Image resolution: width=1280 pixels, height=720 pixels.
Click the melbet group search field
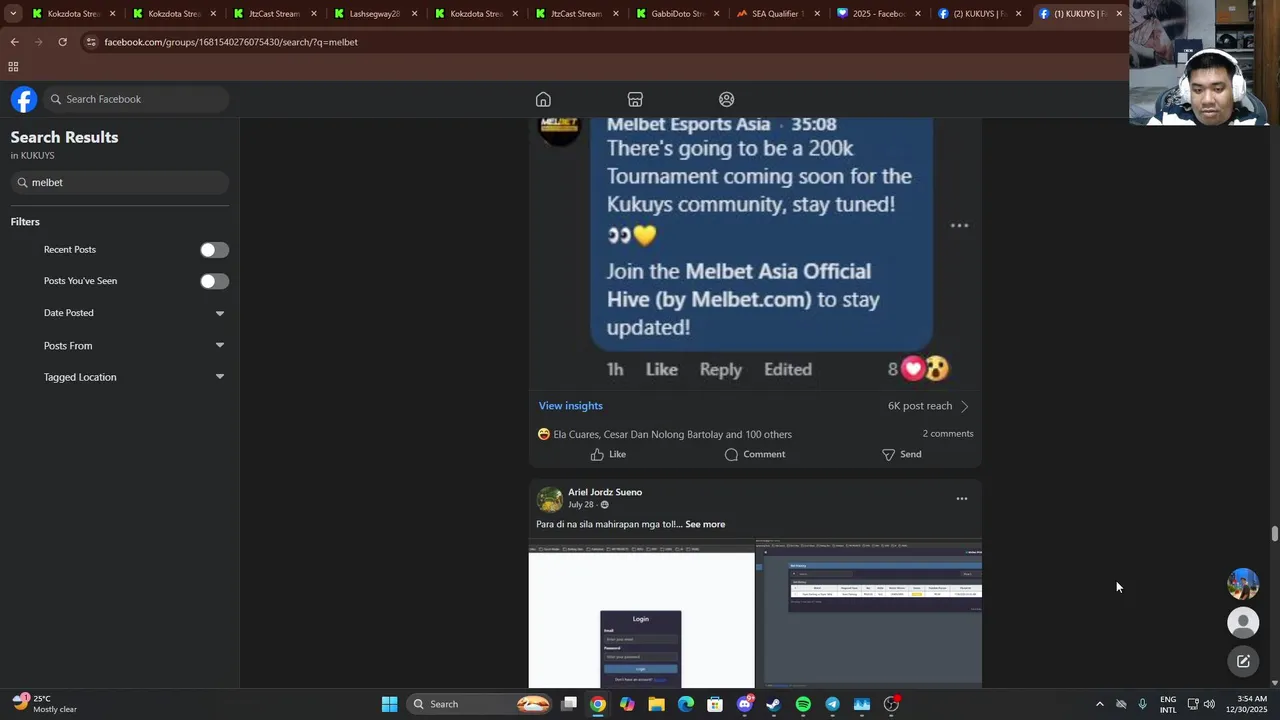click(120, 183)
